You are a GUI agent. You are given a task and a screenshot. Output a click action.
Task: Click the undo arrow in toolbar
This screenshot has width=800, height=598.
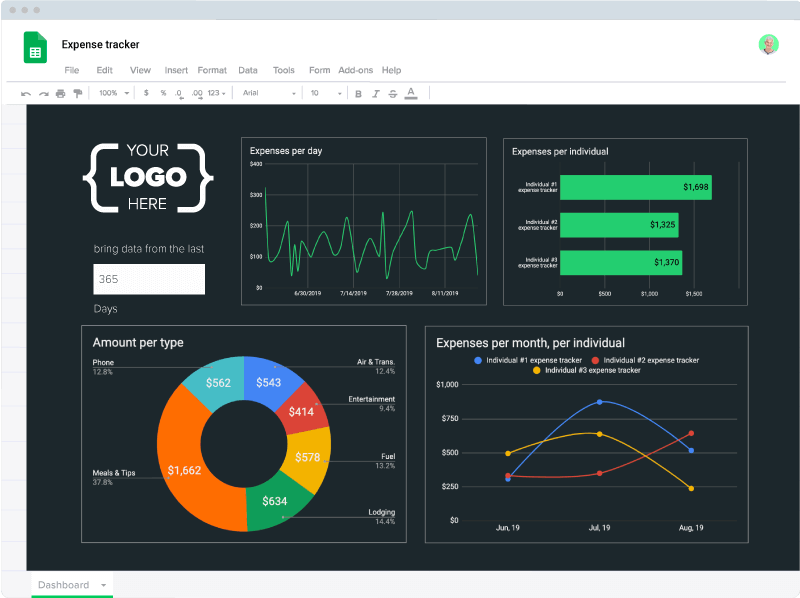click(x=26, y=93)
